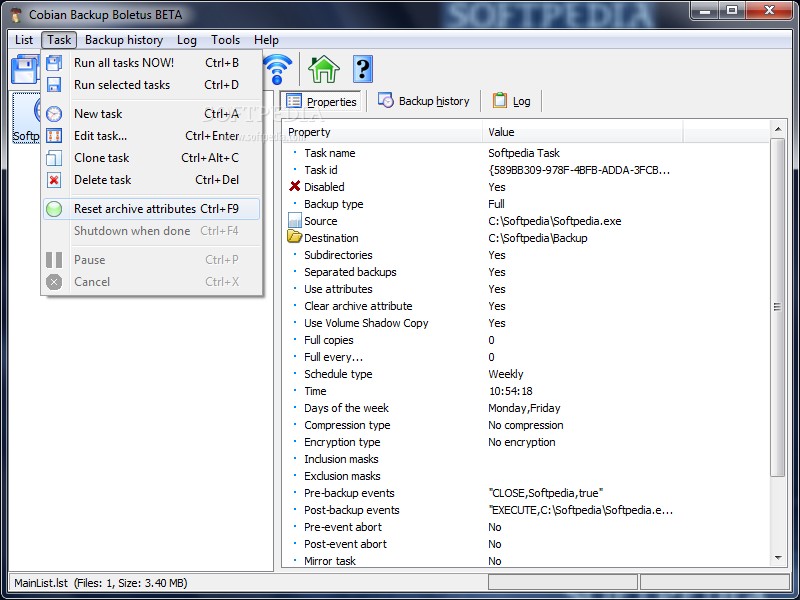The height and width of the screenshot is (600, 800).
Task: Select the Compression type row
Action: (x=526, y=425)
